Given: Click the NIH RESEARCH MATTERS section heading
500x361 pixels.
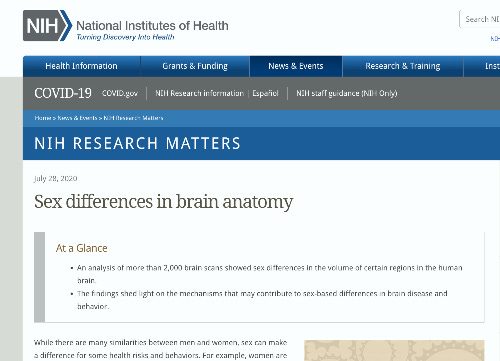Looking at the screenshot, I should (x=137, y=143).
